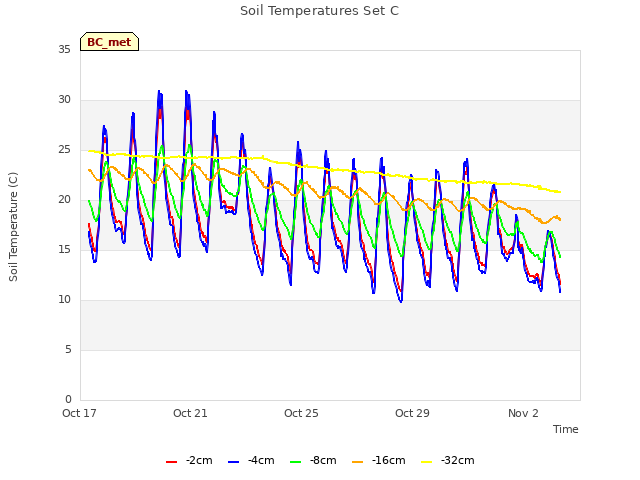Click the Time axis title

coord(566,429)
